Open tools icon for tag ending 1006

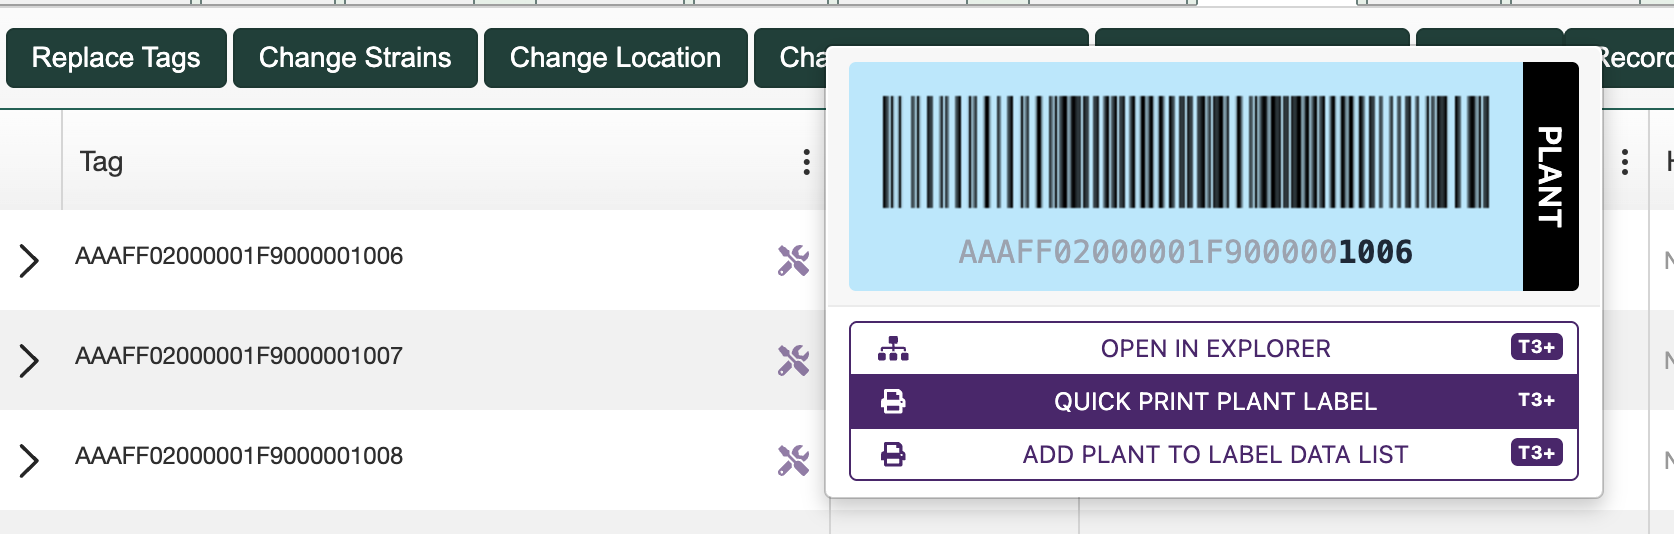793,260
